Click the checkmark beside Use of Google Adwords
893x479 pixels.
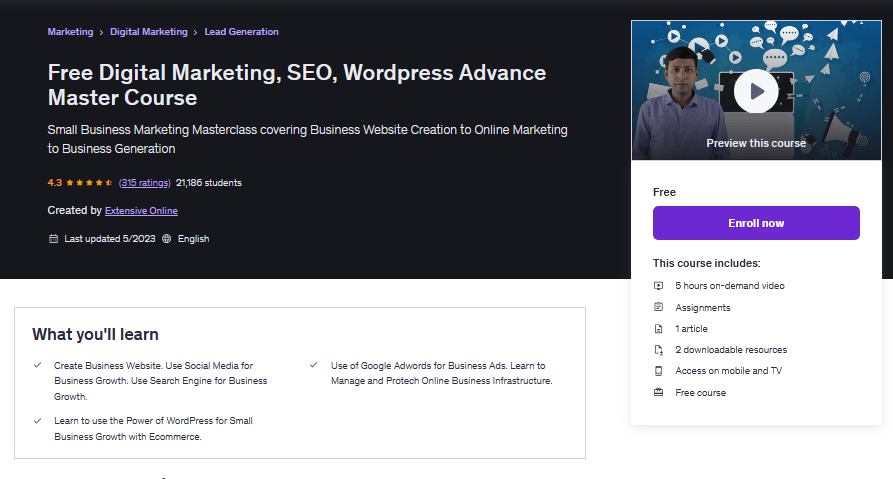313,365
